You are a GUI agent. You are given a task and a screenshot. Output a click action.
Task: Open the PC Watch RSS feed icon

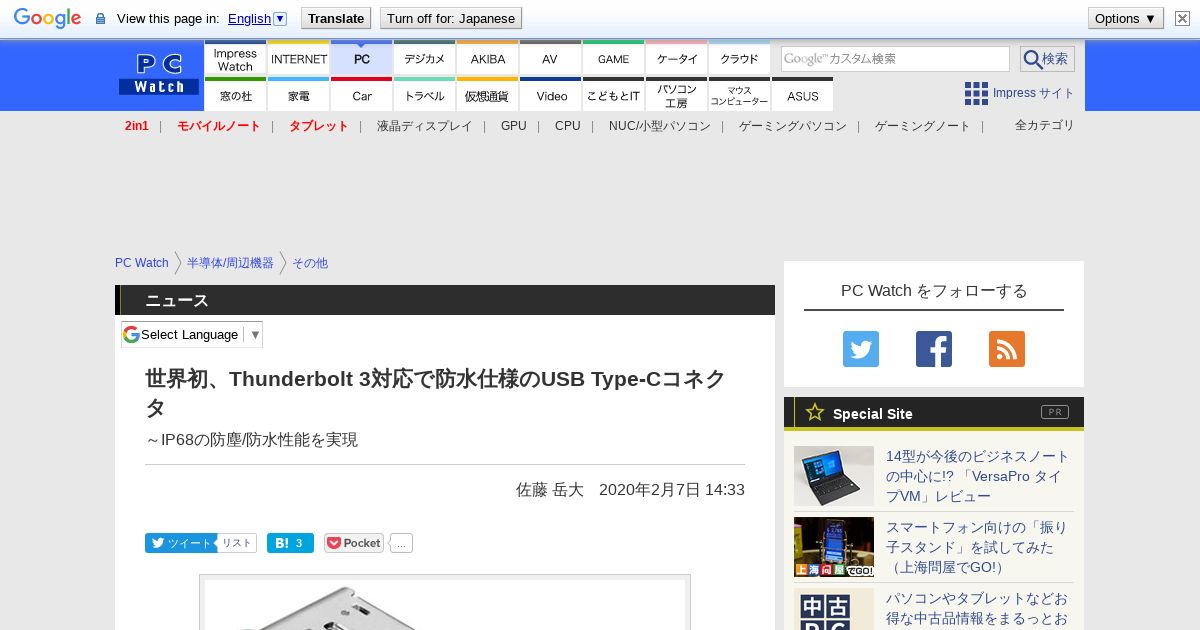[1007, 349]
